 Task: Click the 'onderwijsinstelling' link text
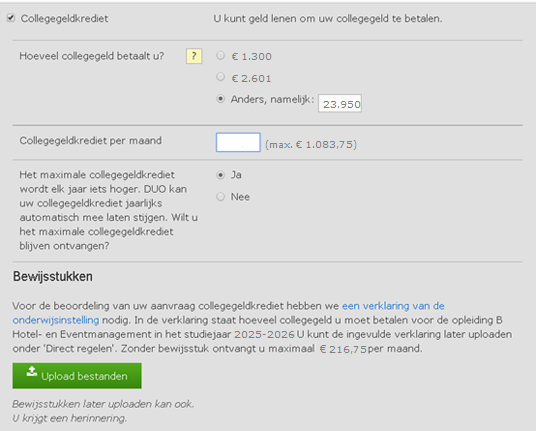pyautogui.click(x=56, y=320)
